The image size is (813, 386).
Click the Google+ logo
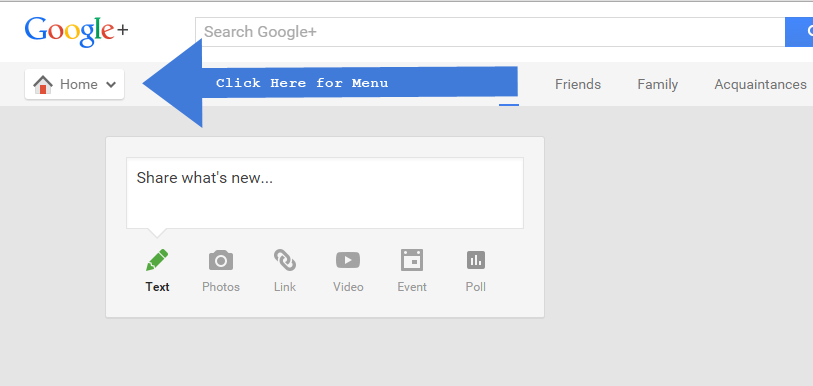pyautogui.click(x=76, y=31)
